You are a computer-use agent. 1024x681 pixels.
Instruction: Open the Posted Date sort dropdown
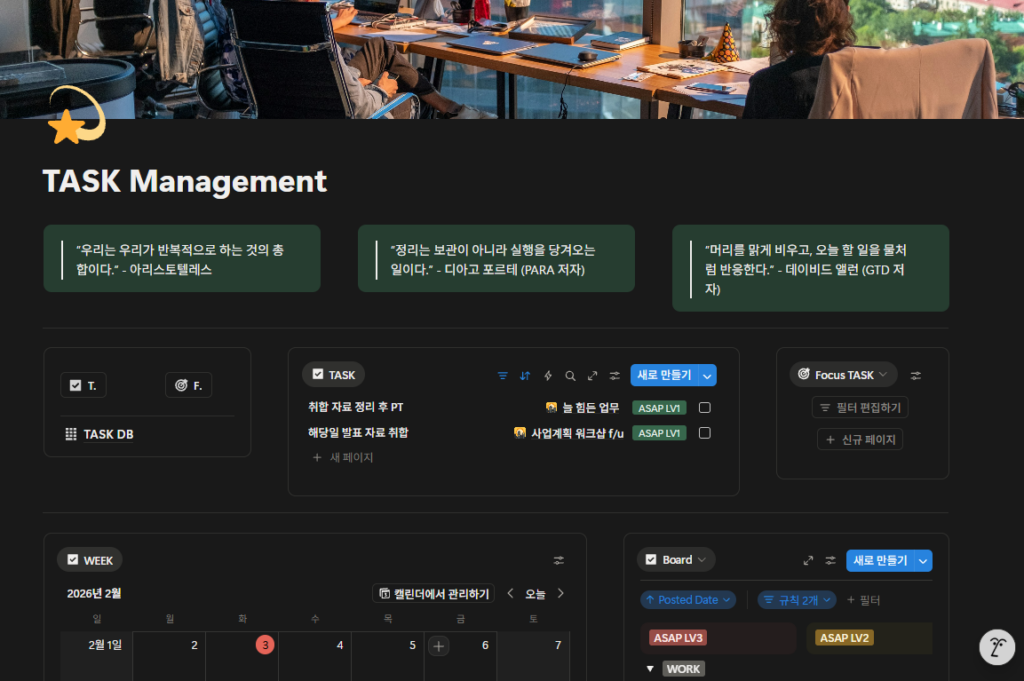point(688,600)
